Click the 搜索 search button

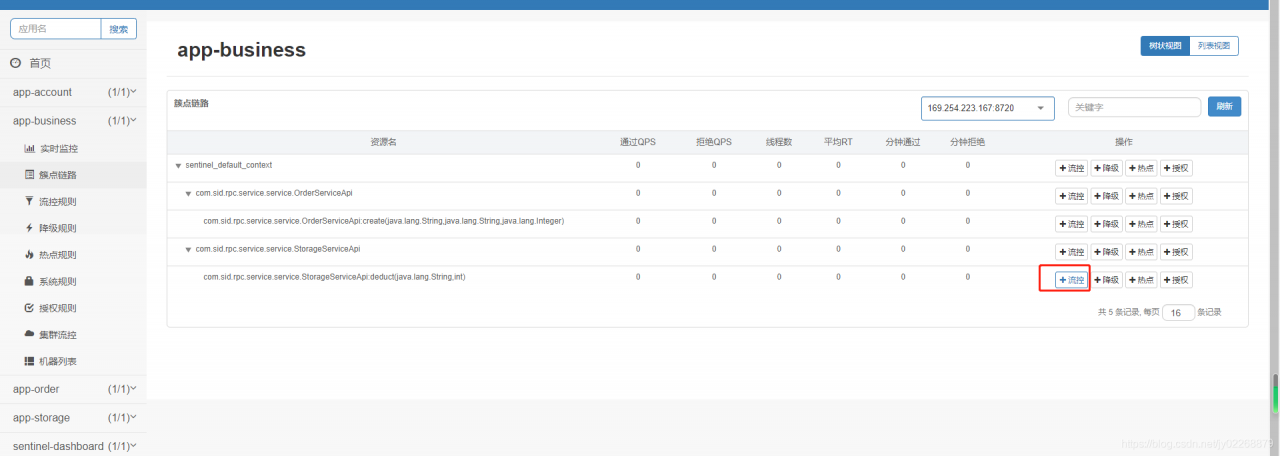pos(118,29)
